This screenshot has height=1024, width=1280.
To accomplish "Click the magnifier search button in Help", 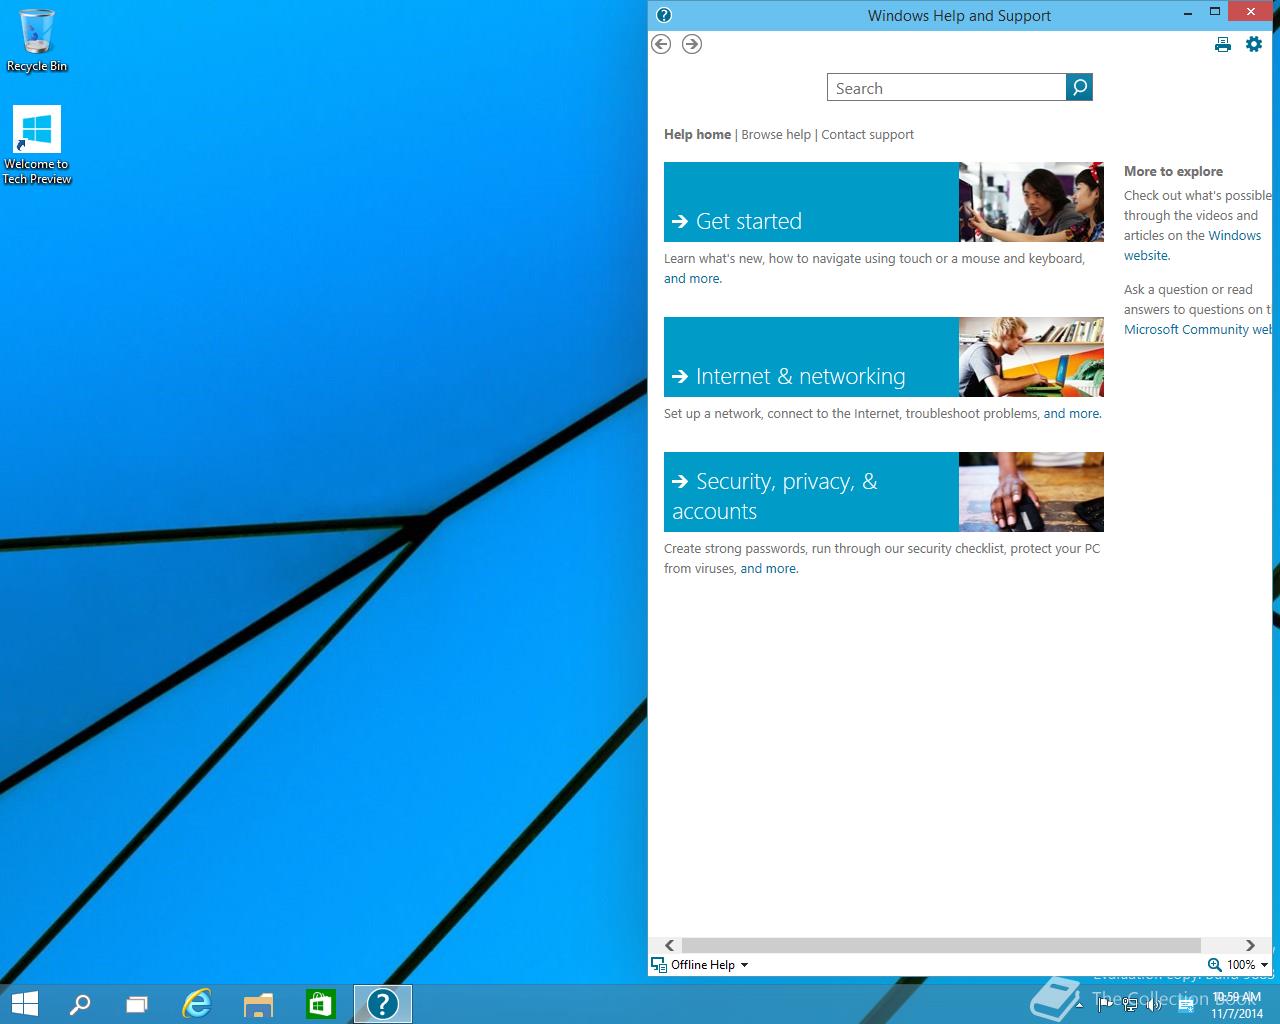I will pyautogui.click(x=1080, y=88).
